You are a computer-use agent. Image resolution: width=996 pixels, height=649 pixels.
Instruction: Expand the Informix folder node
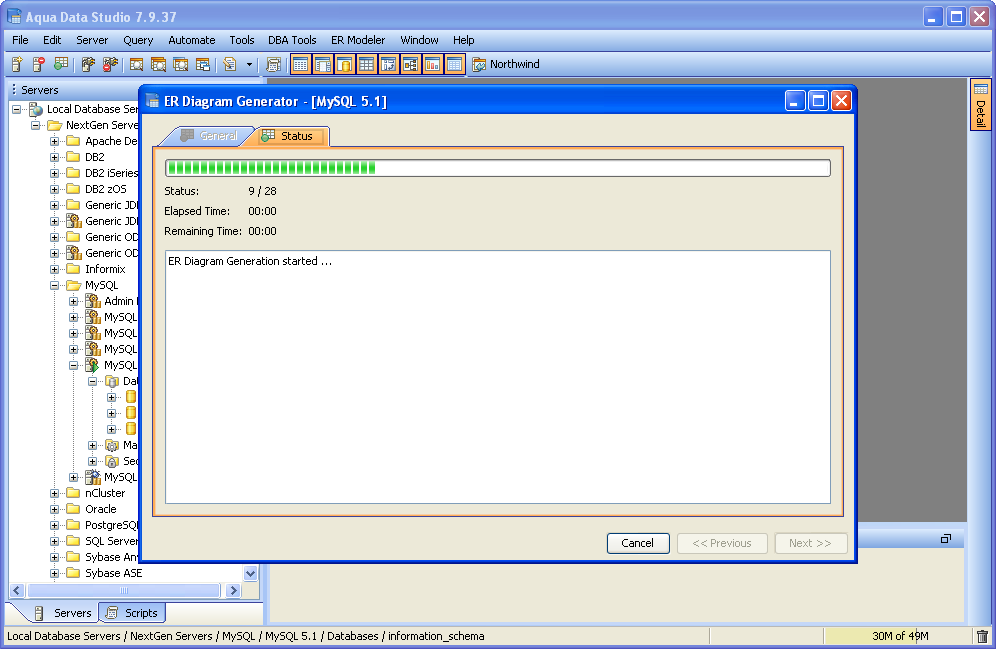[55, 269]
